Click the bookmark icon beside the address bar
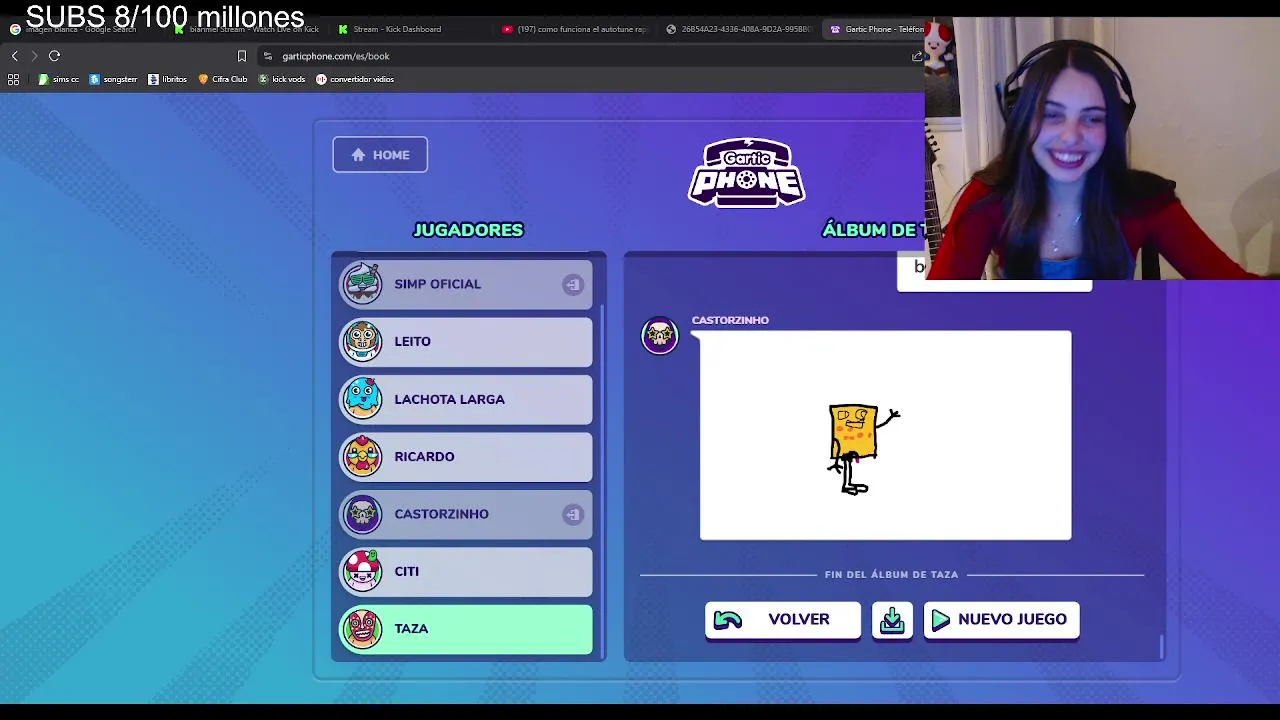 tap(241, 56)
